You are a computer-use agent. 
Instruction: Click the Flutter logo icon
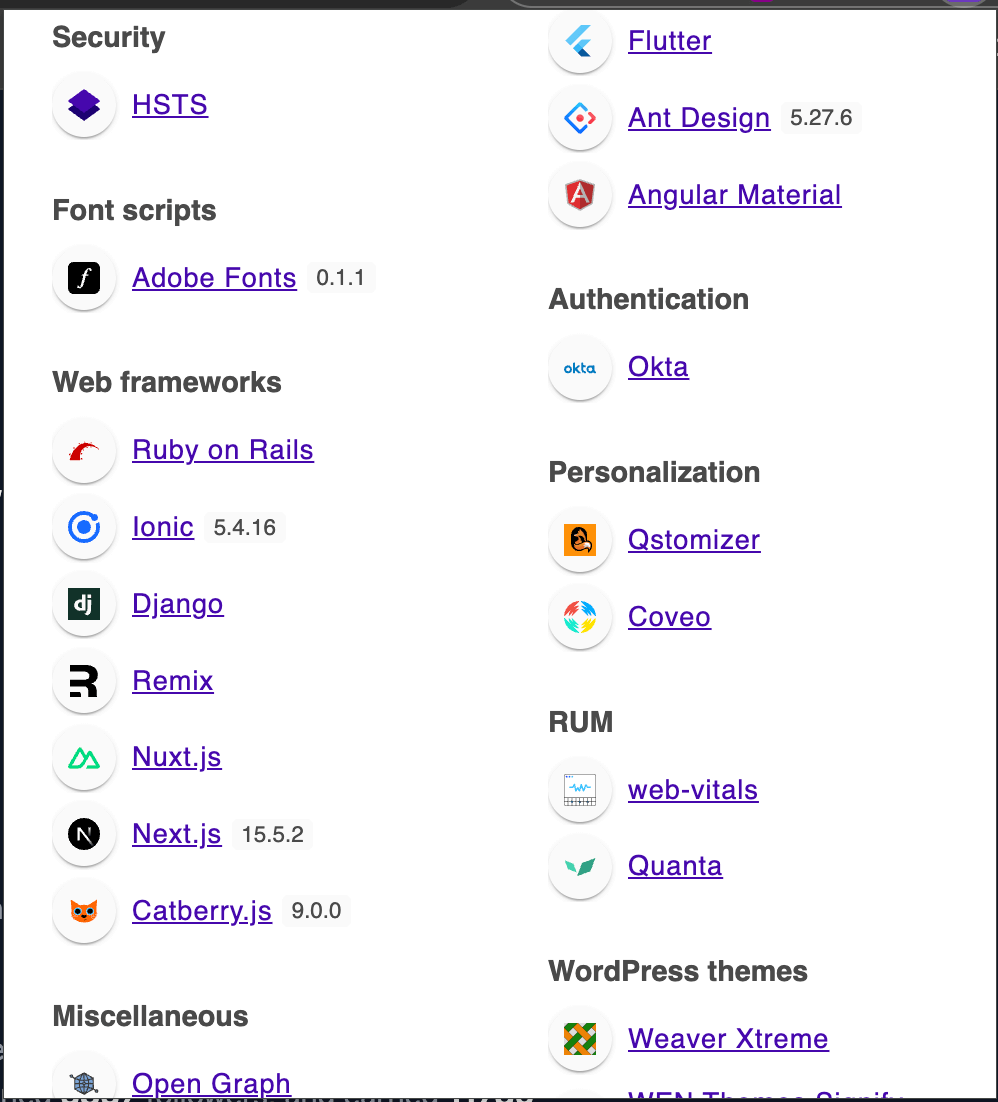tap(580, 41)
